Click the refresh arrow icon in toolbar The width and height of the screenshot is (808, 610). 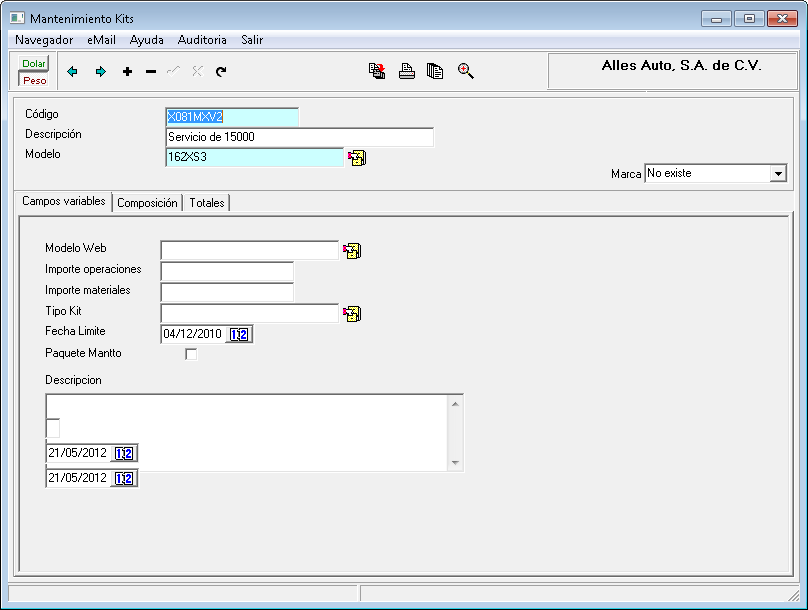221,72
